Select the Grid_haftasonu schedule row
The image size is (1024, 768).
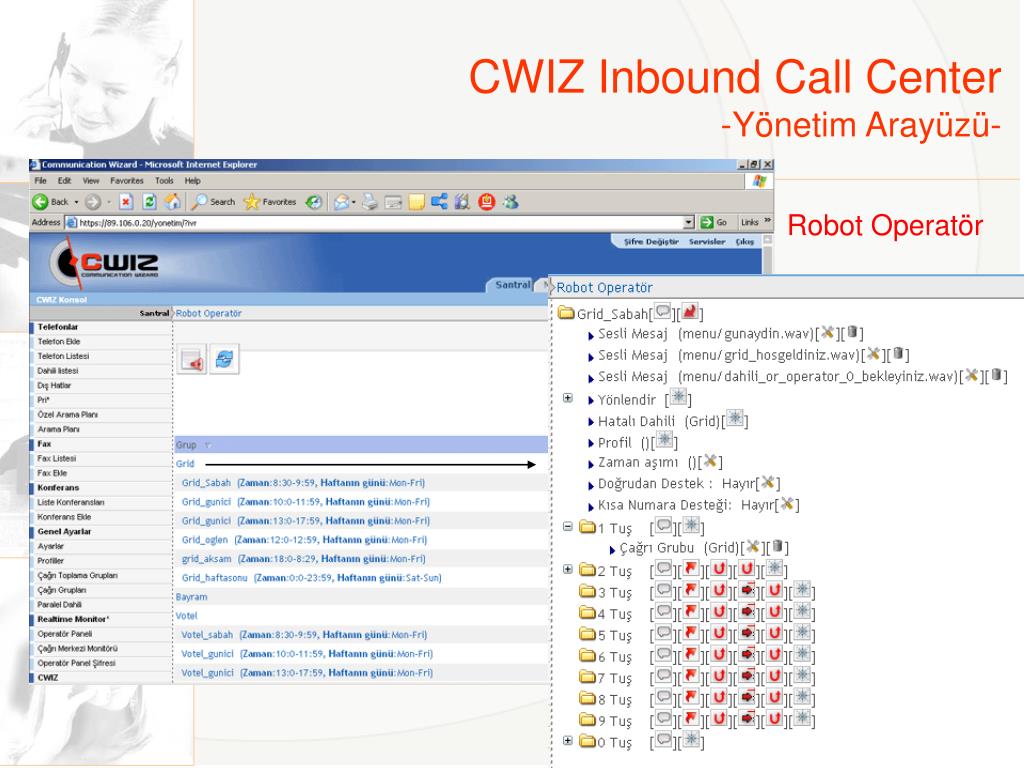[360, 577]
